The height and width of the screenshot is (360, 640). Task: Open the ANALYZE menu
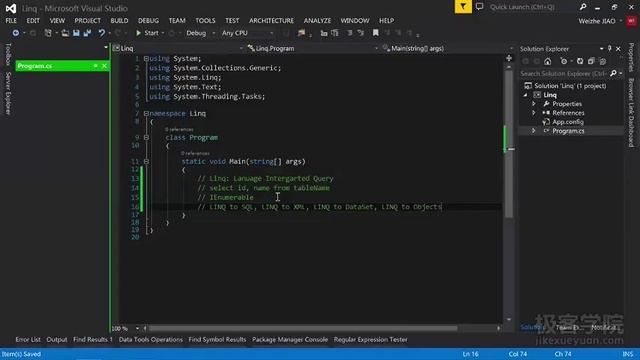[317, 20]
